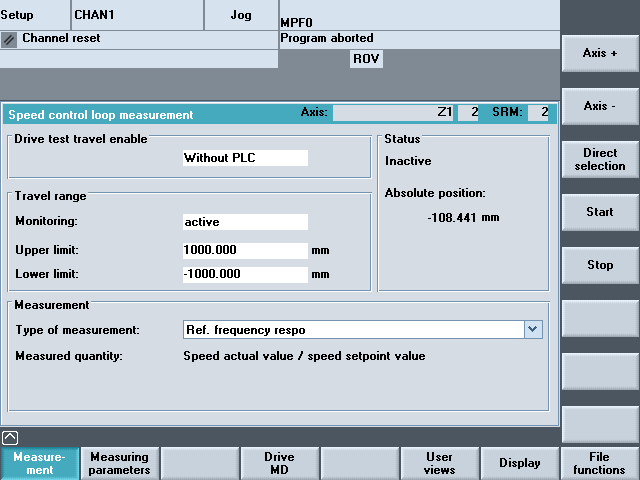Click the Channel reset text
The height and width of the screenshot is (480, 640).
(x=61, y=38)
